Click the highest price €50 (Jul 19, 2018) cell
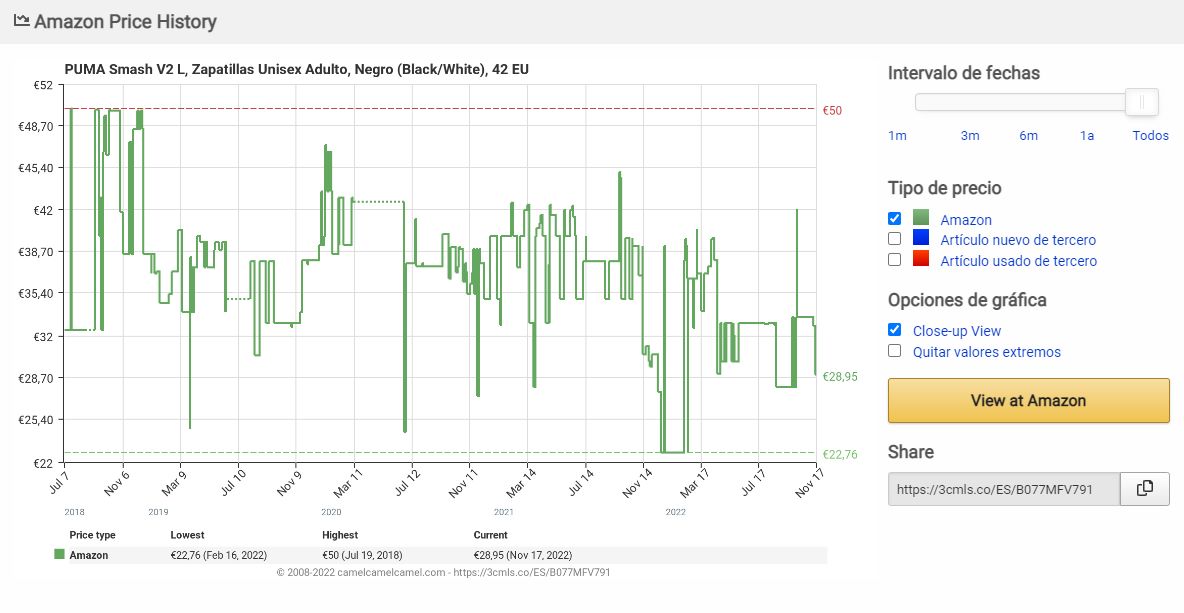This screenshot has height=613, width=1184. click(x=362, y=555)
